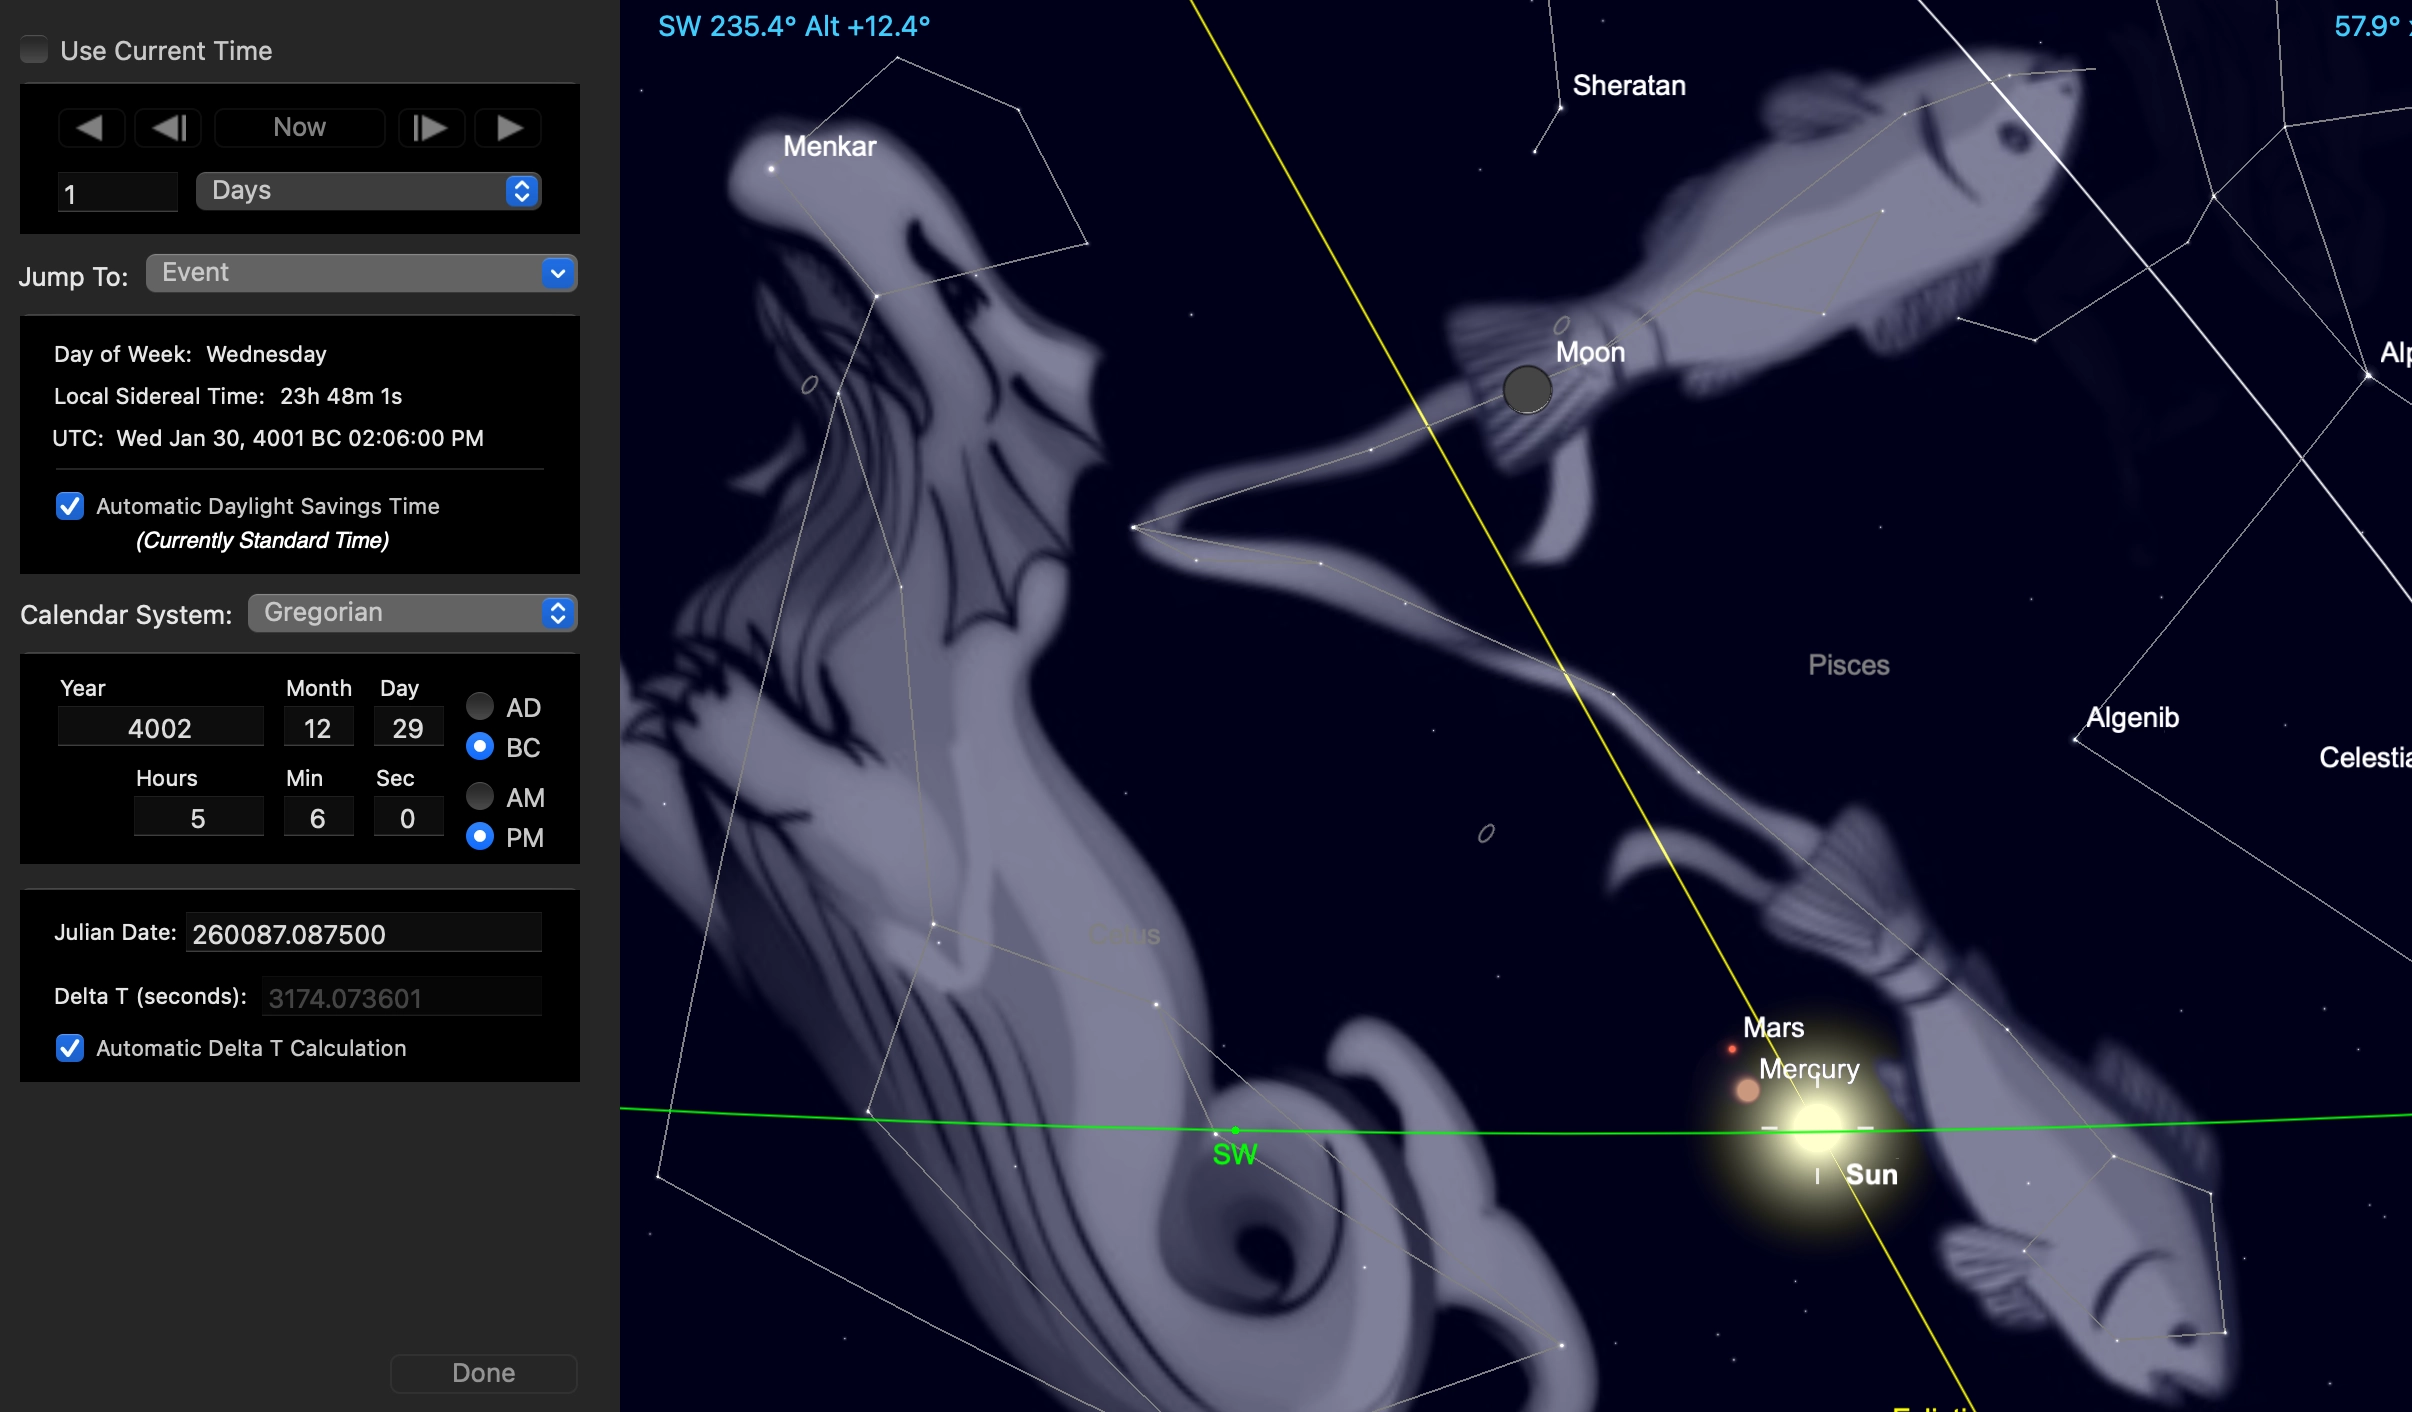Uncheck Automatic Delta T Calculation
The image size is (2412, 1412).
point(70,1048)
